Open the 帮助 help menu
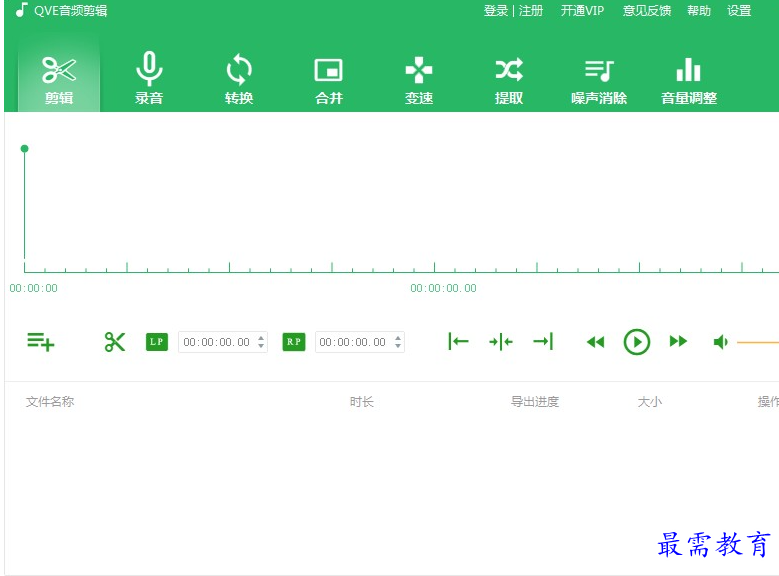Viewport: 779px width, 576px height. [699, 10]
